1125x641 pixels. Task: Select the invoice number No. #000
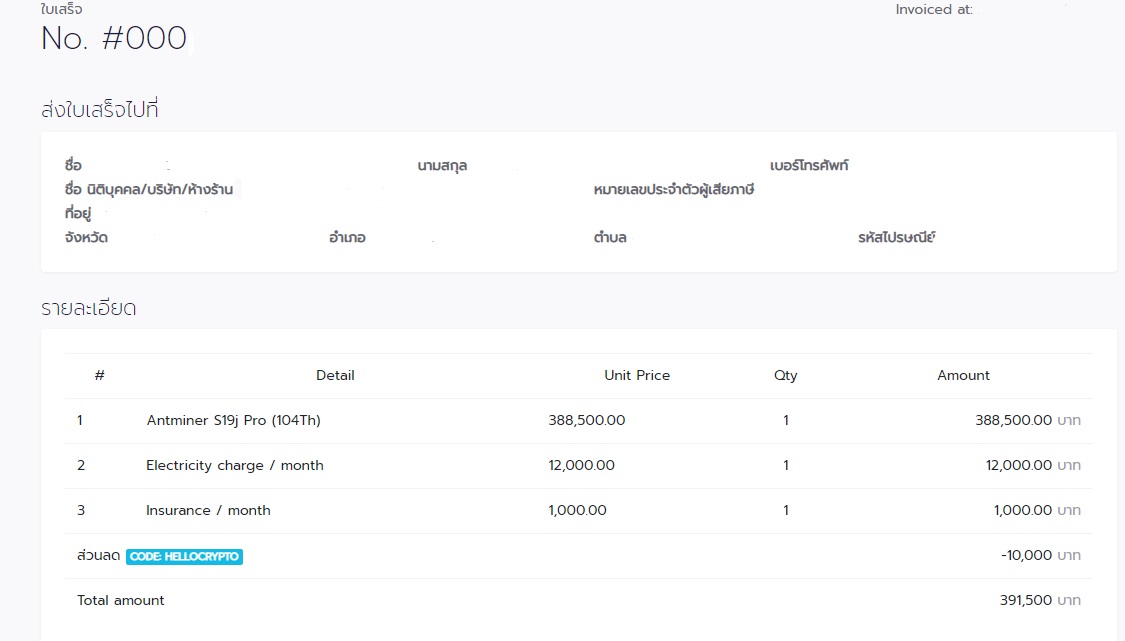[113, 39]
